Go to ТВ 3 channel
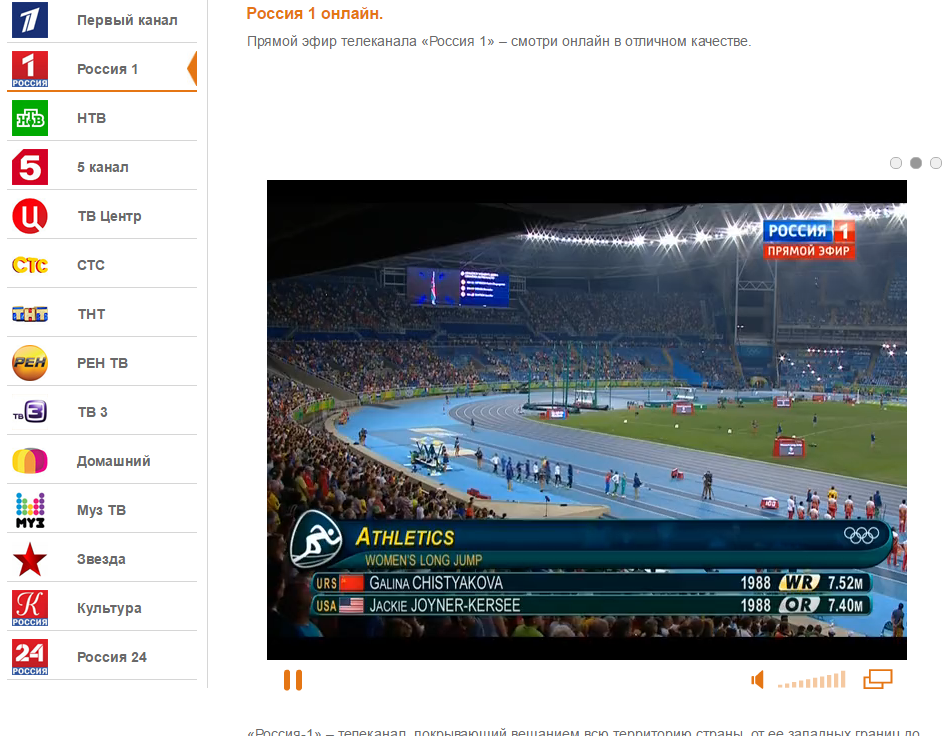 [92, 412]
